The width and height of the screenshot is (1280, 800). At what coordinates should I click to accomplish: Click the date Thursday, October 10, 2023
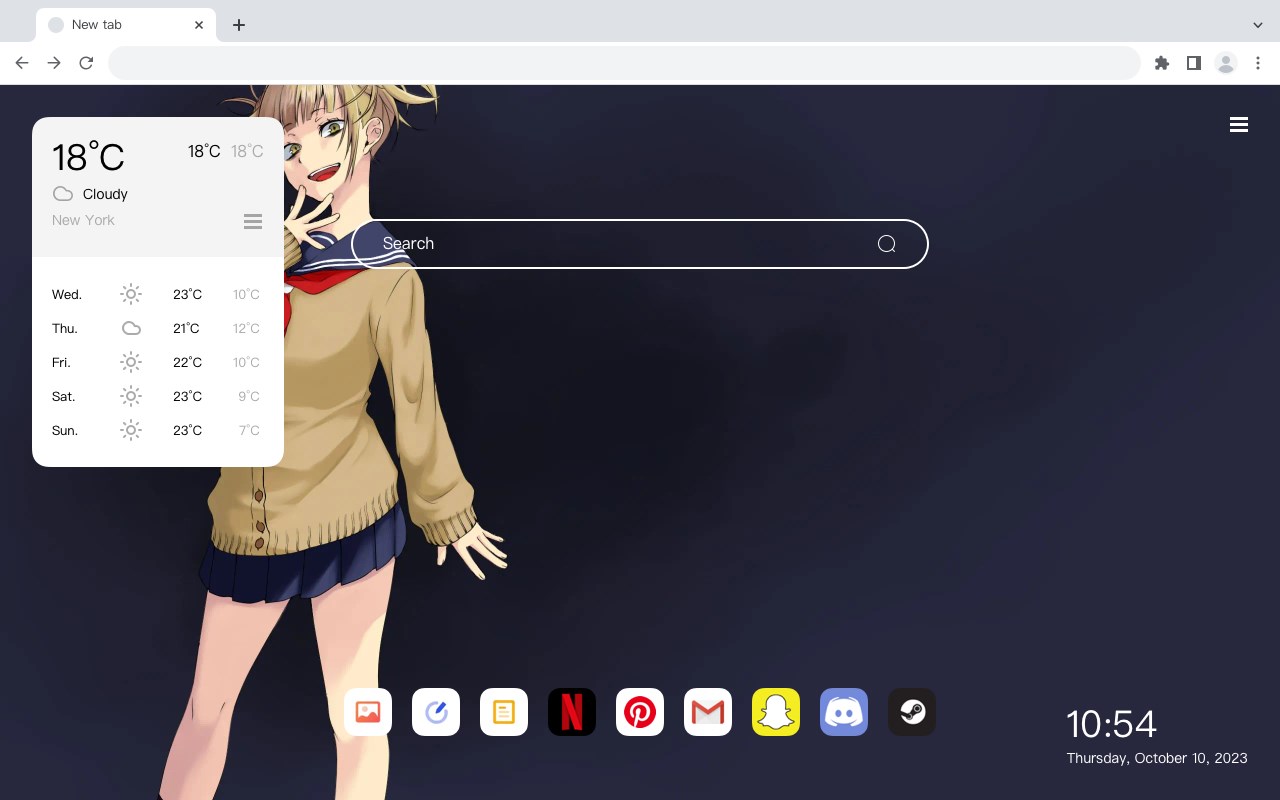1157,758
